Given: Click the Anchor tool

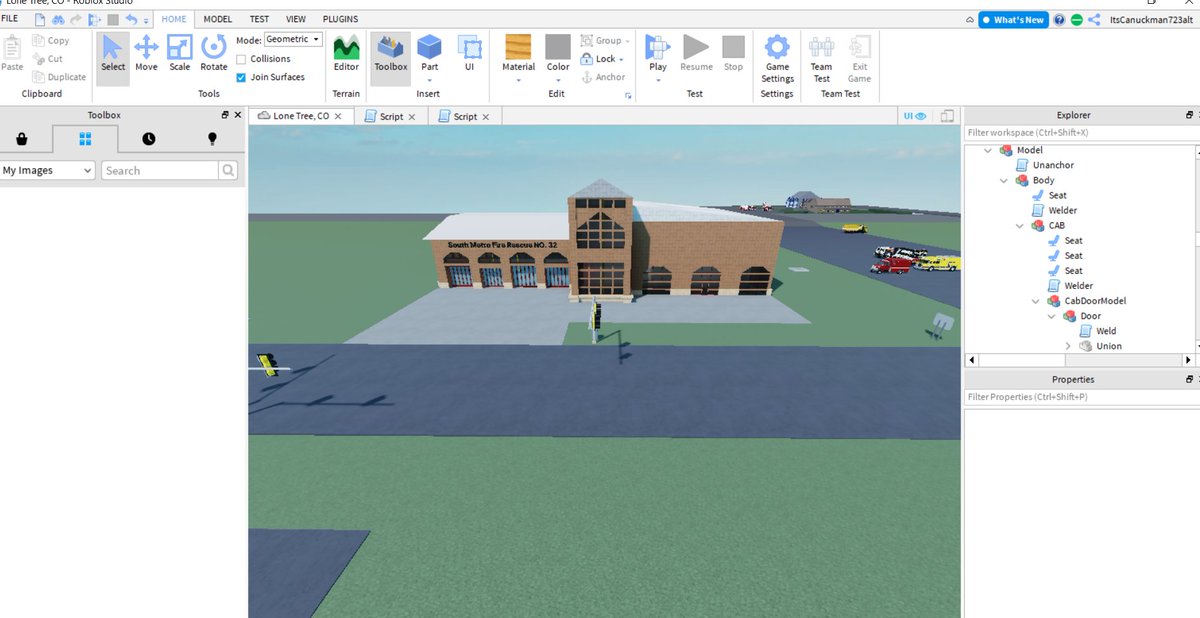Looking at the screenshot, I should (x=603, y=77).
